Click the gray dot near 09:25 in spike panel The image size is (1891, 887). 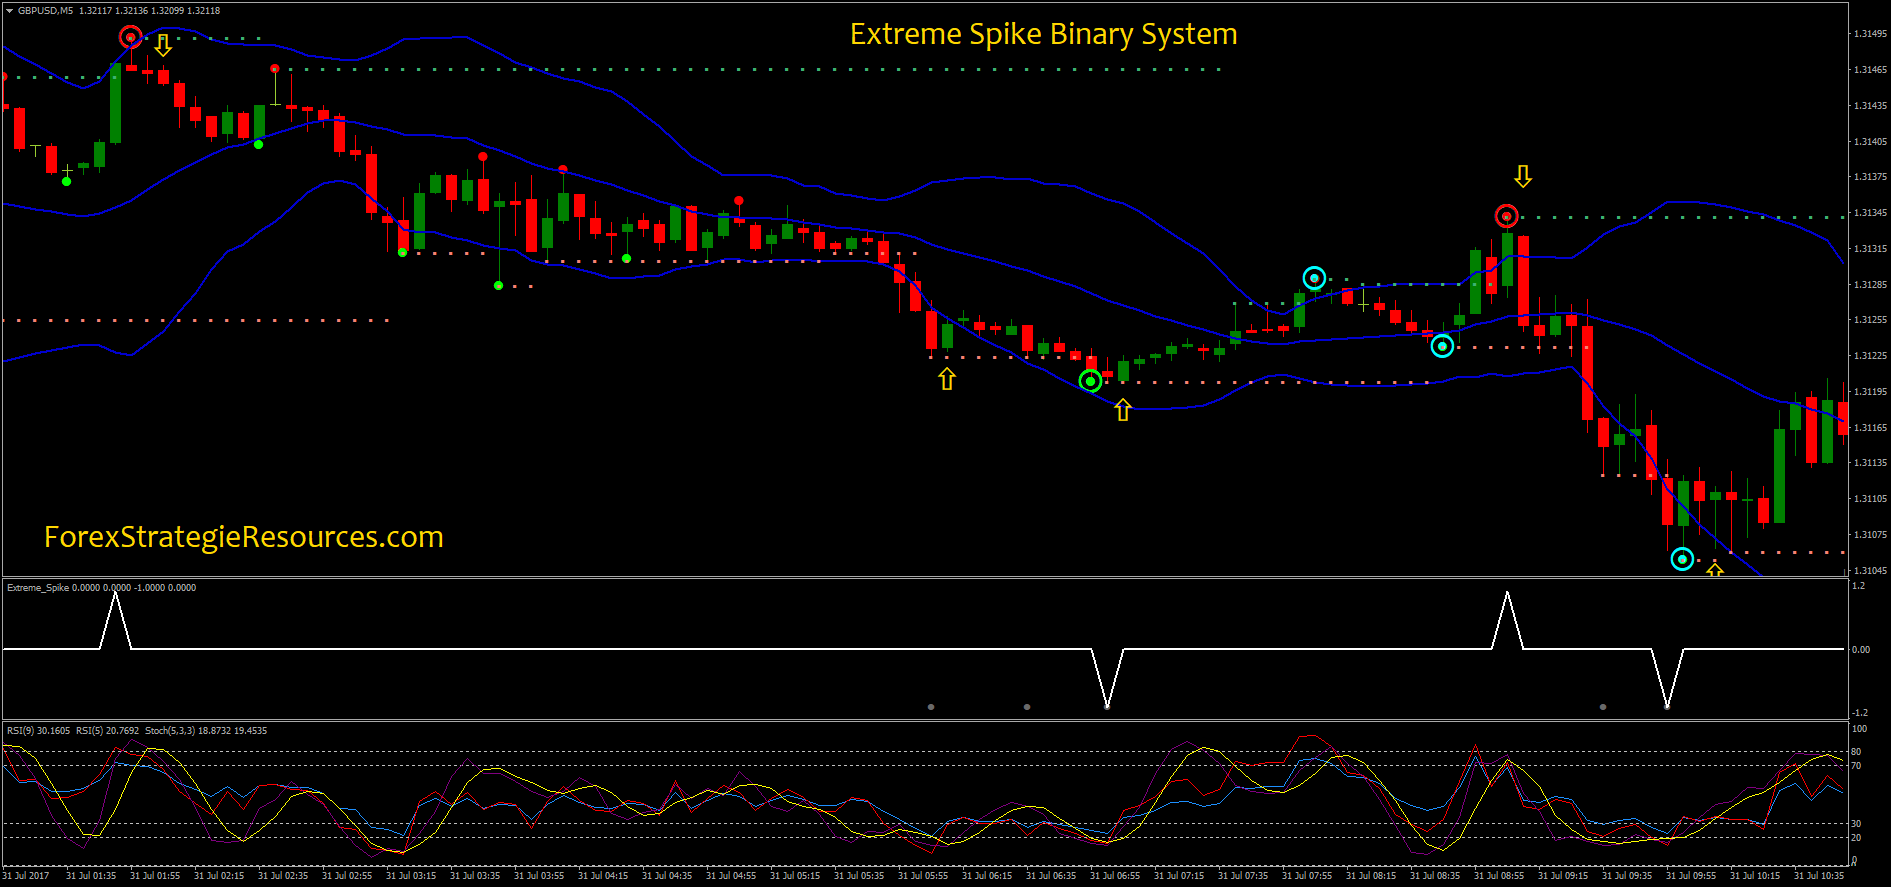coord(1603,707)
